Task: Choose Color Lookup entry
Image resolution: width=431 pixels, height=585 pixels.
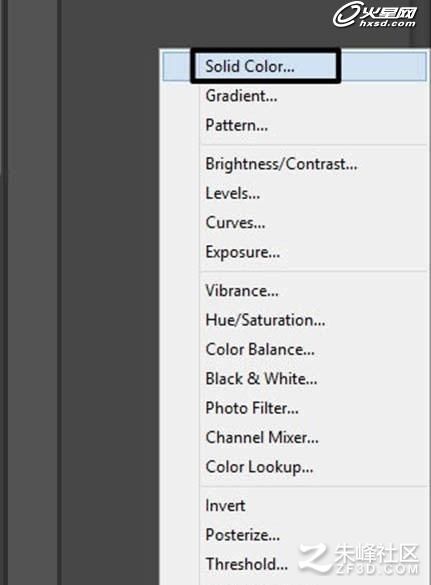Action: click(x=295, y=467)
